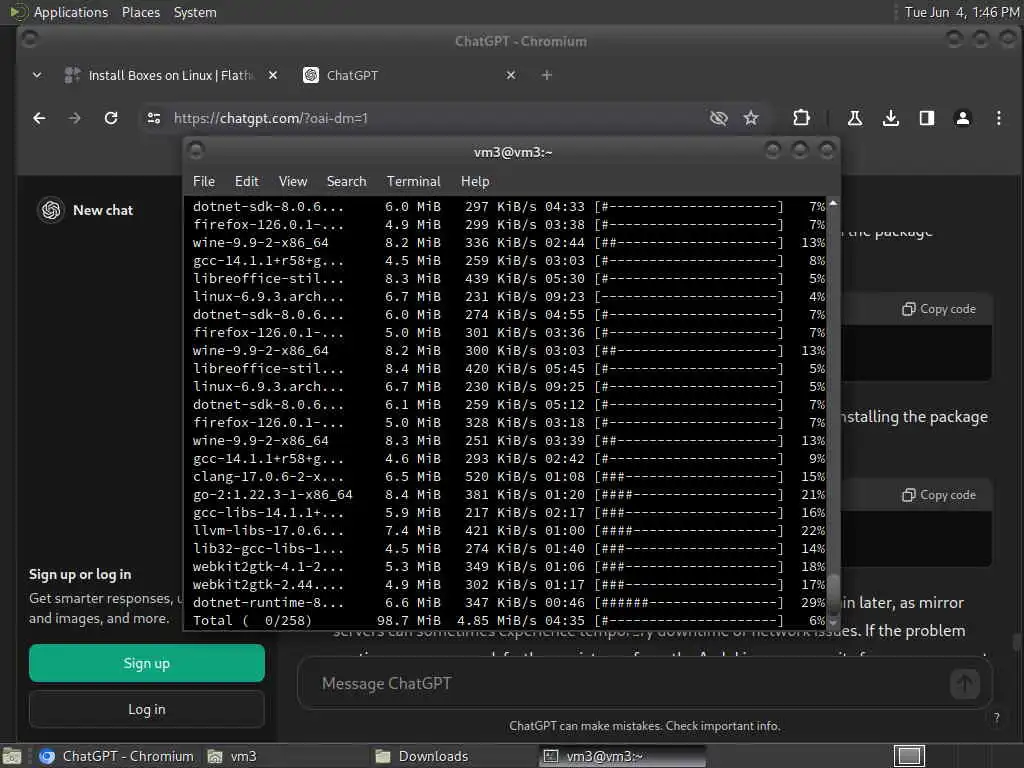Image resolution: width=1024 pixels, height=768 pixels.
Task: Click the tracking protection eye icon
Action: 718,118
